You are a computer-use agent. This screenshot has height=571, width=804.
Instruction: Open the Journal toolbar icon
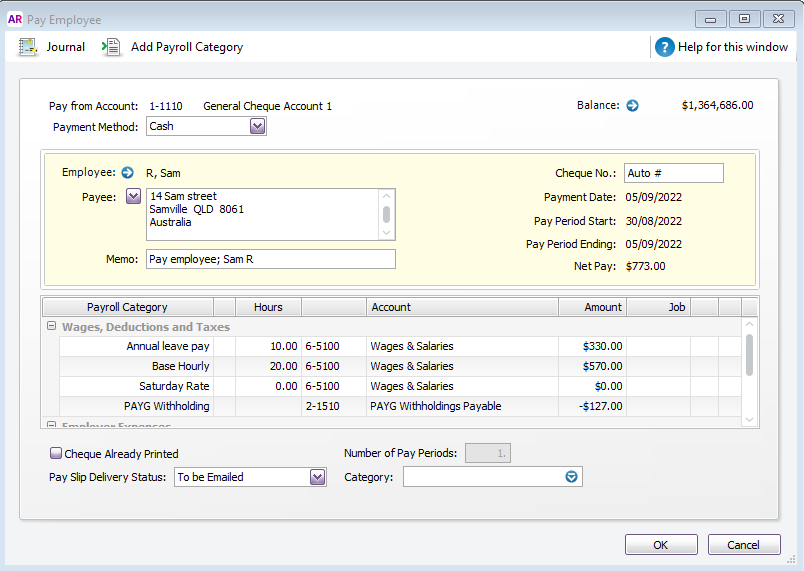28,47
